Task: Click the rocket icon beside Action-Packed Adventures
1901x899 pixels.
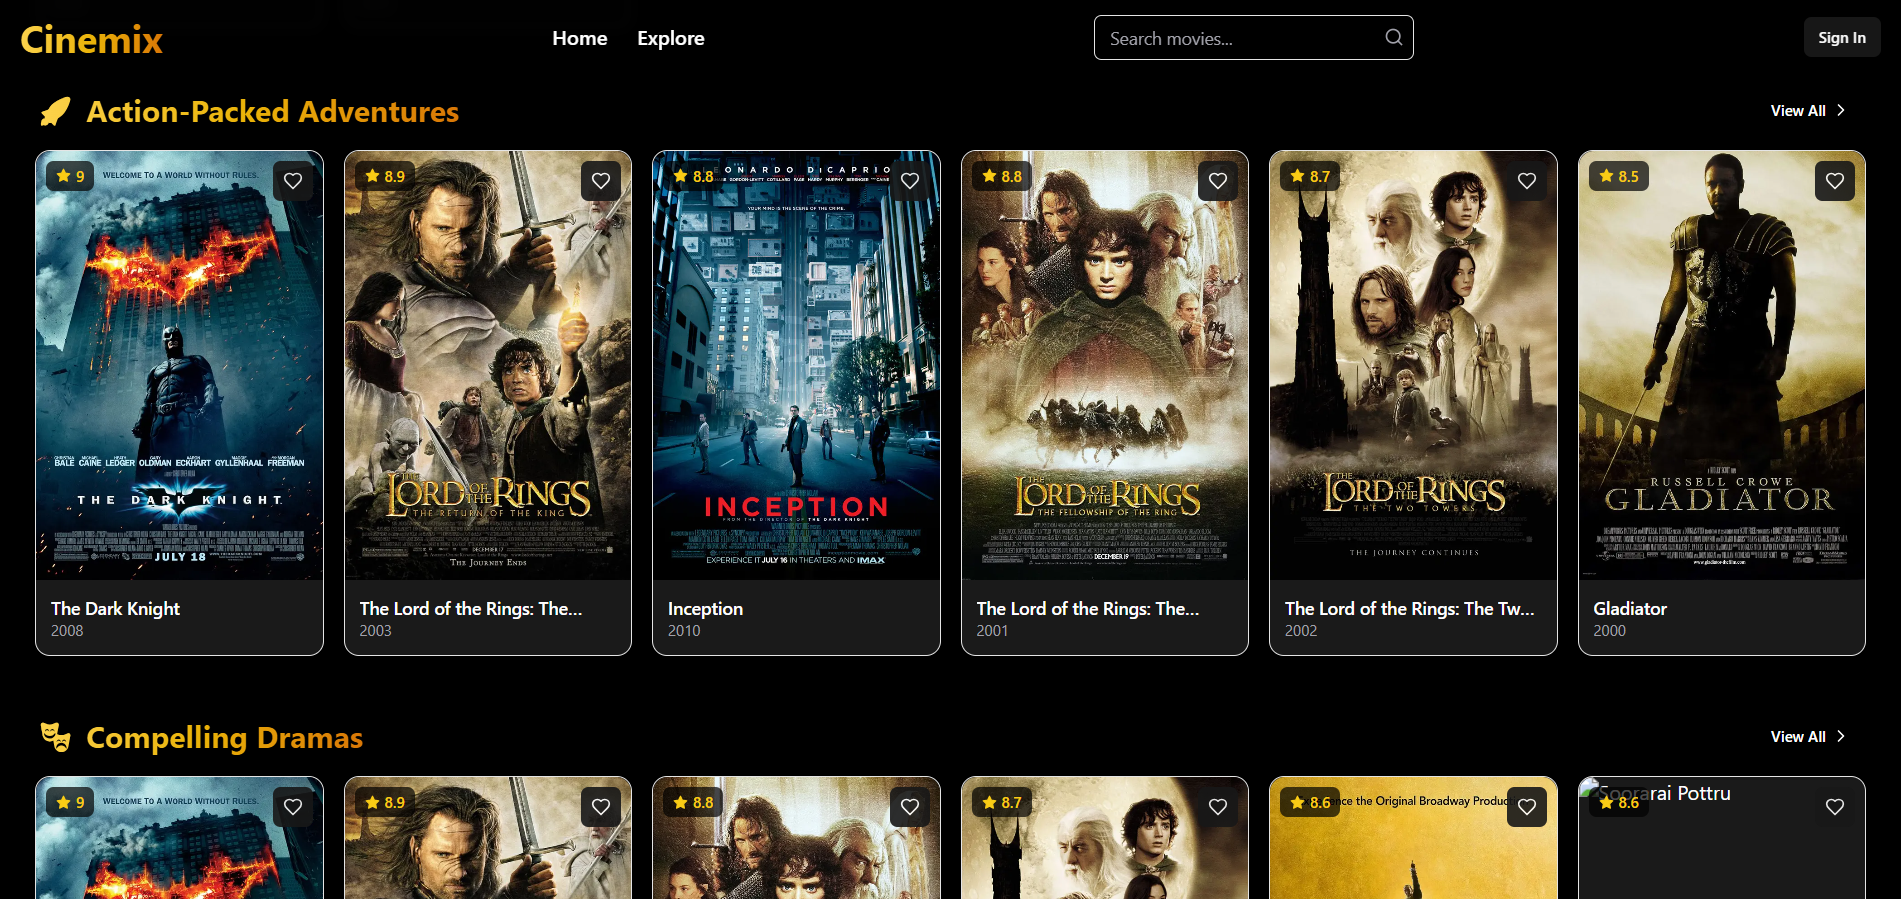Action: pos(55,112)
